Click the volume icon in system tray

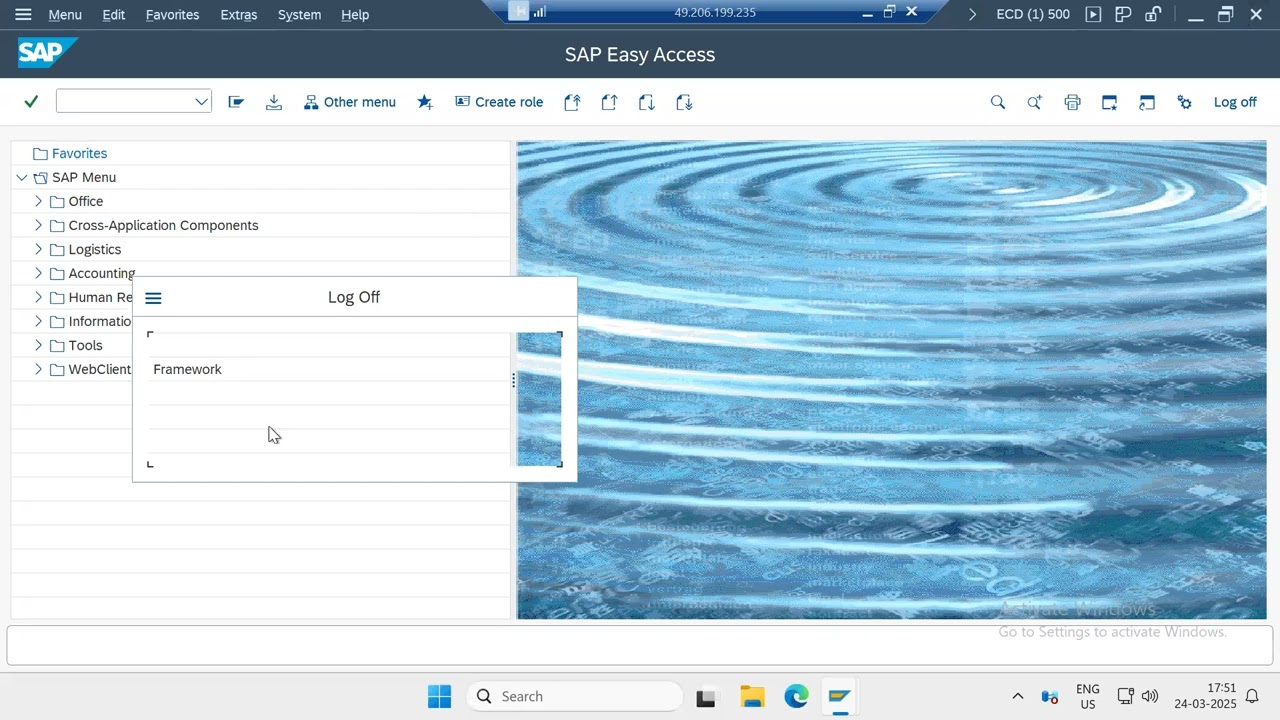1150,696
